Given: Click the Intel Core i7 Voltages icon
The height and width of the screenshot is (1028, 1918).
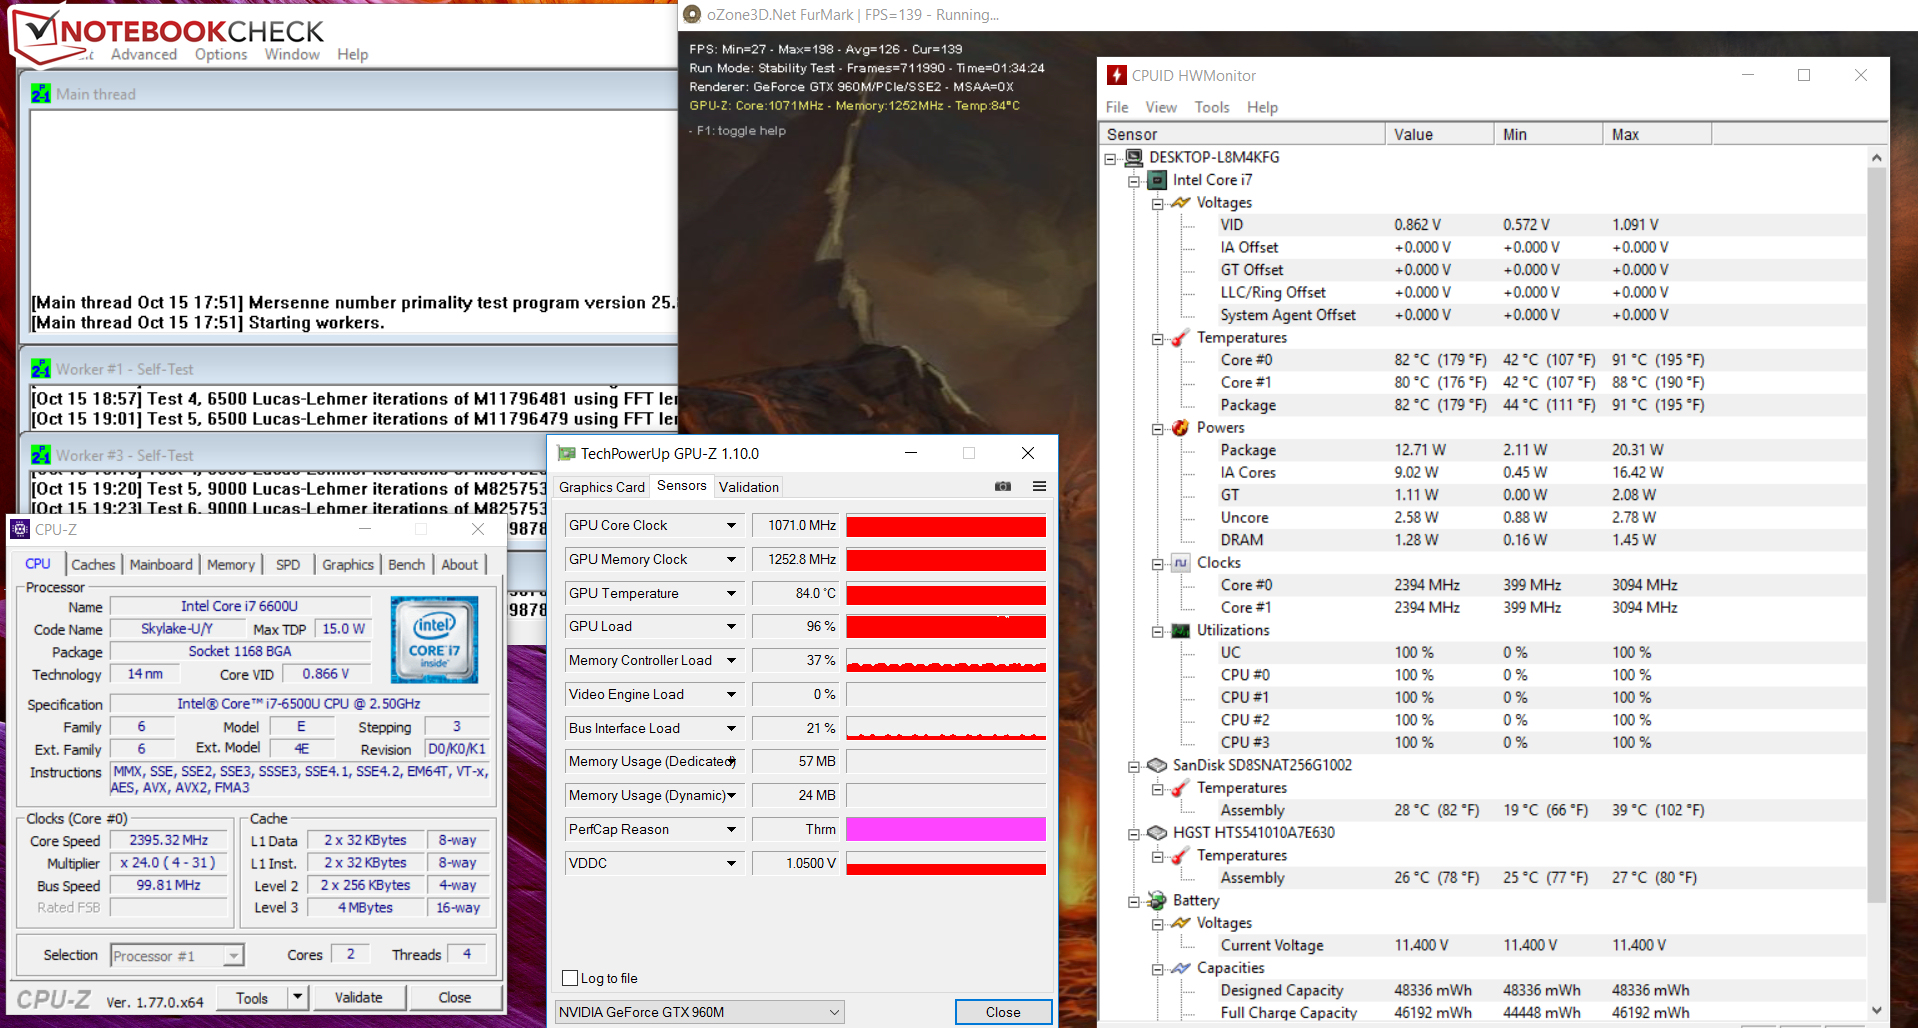Looking at the screenshot, I should pyautogui.click(x=1181, y=202).
